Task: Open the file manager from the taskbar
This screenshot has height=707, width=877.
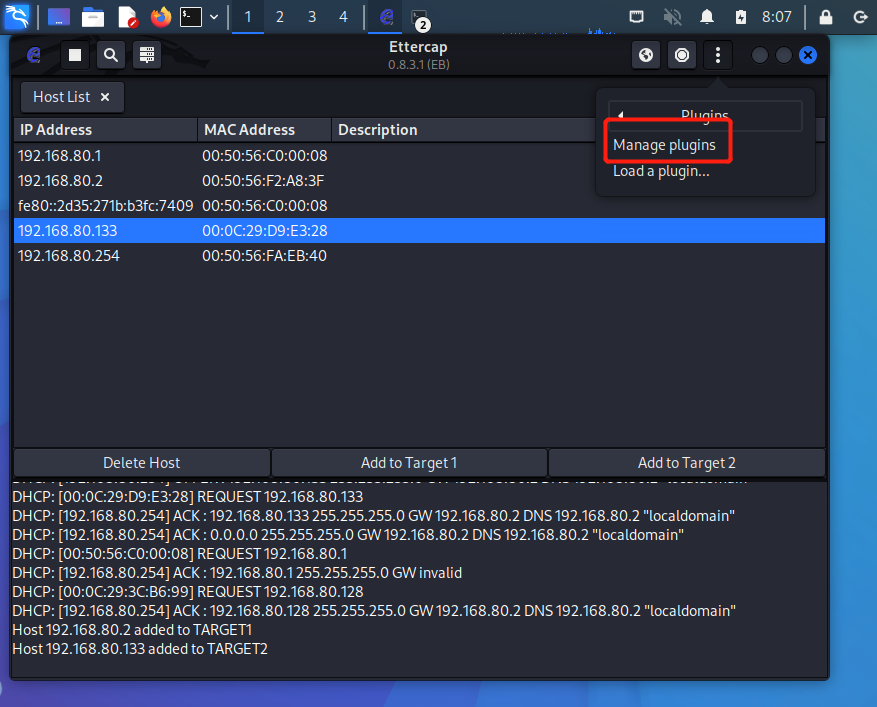Action: [x=93, y=17]
